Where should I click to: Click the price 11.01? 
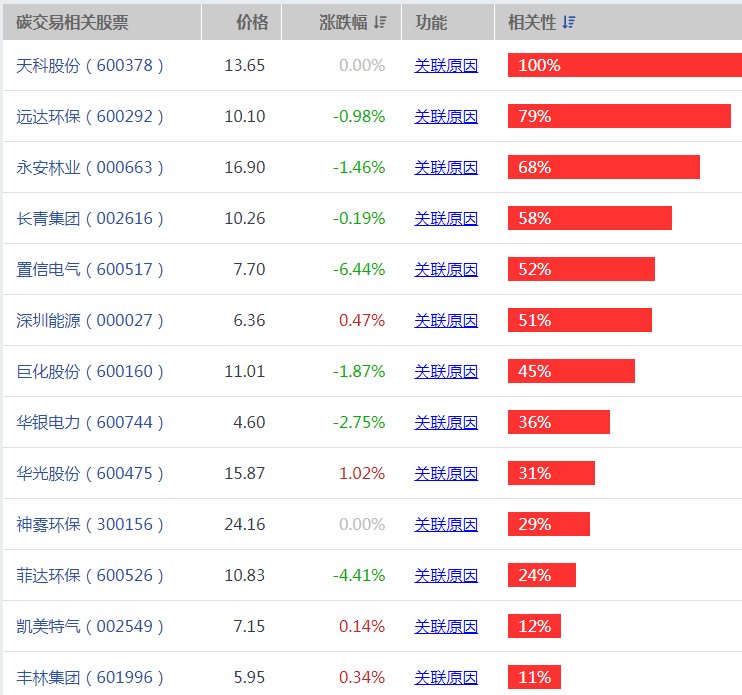coord(245,372)
